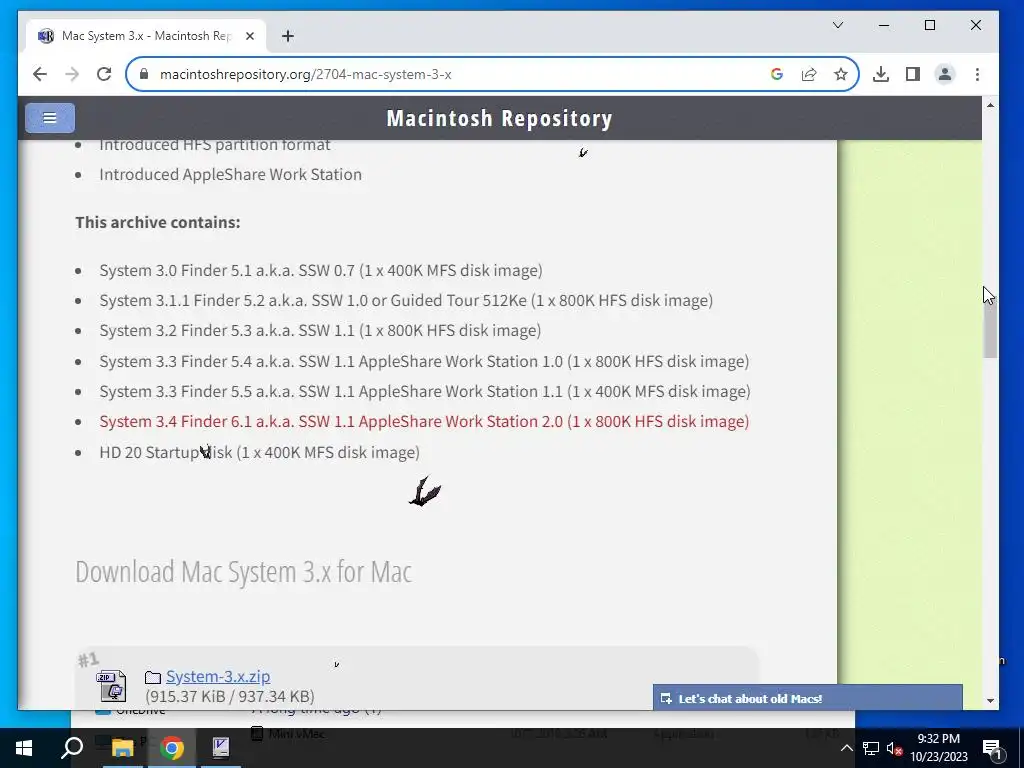Click the scrollbar down arrow
This screenshot has width=1024, height=768.
tap(991, 701)
